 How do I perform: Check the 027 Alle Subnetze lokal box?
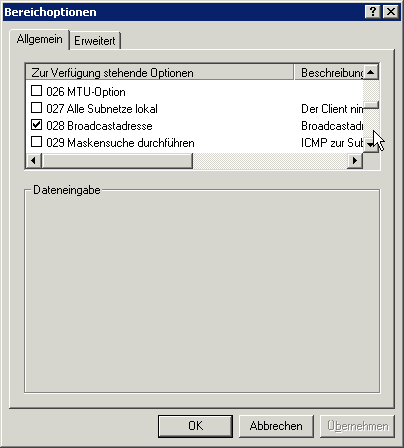(36, 108)
